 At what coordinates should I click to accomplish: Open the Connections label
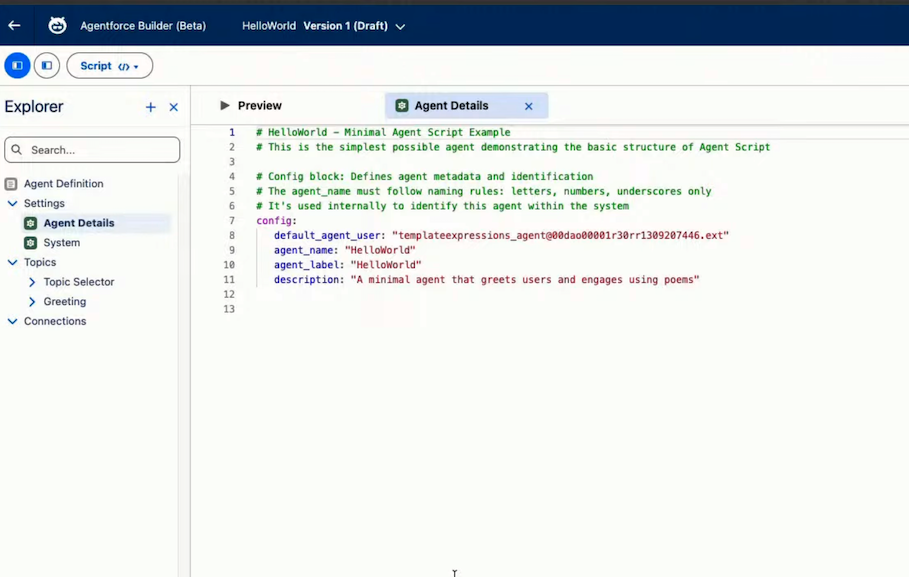pos(55,321)
